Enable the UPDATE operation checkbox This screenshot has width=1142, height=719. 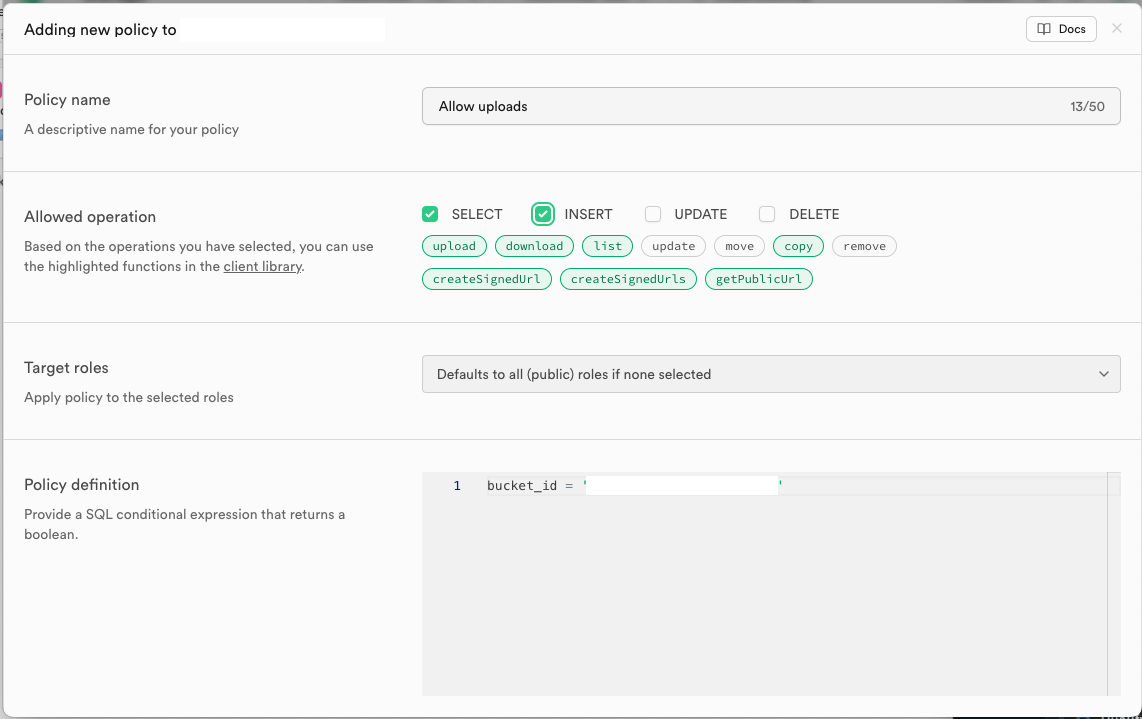(x=653, y=214)
